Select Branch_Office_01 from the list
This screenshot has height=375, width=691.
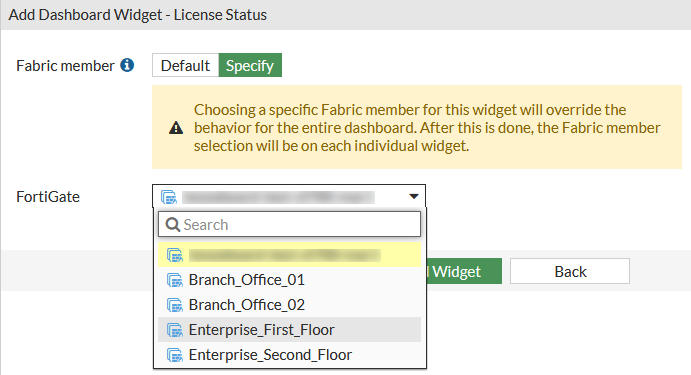click(x=290, y=280)
